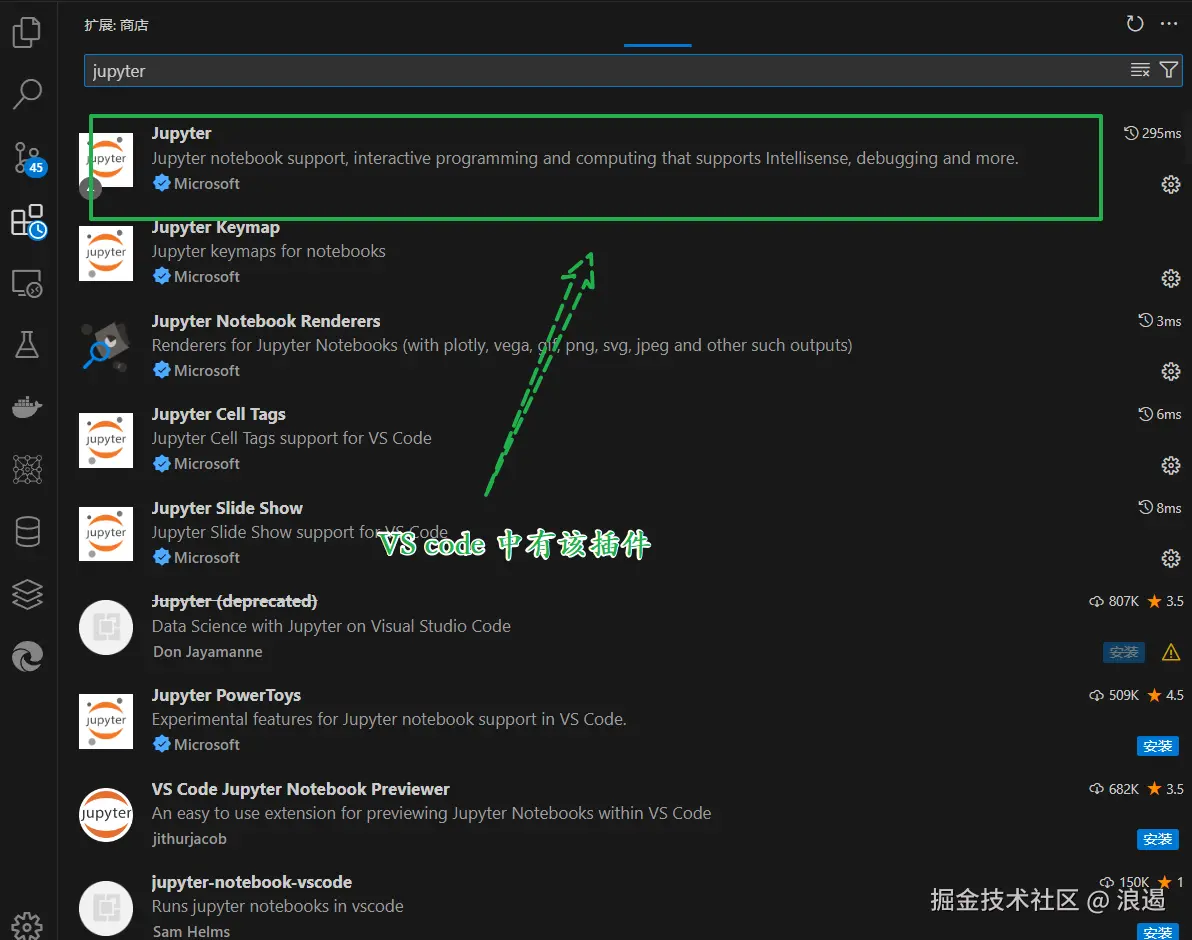Click the Notebook Previewer round logo

point(106,815)
